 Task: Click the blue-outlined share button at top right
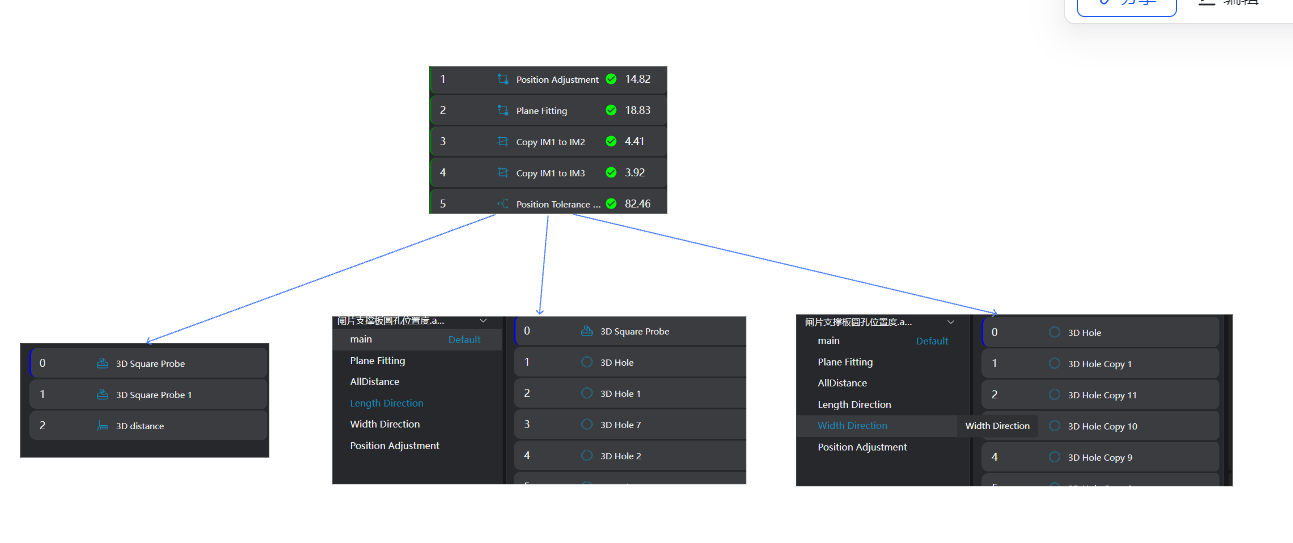tap(1126, 4)
